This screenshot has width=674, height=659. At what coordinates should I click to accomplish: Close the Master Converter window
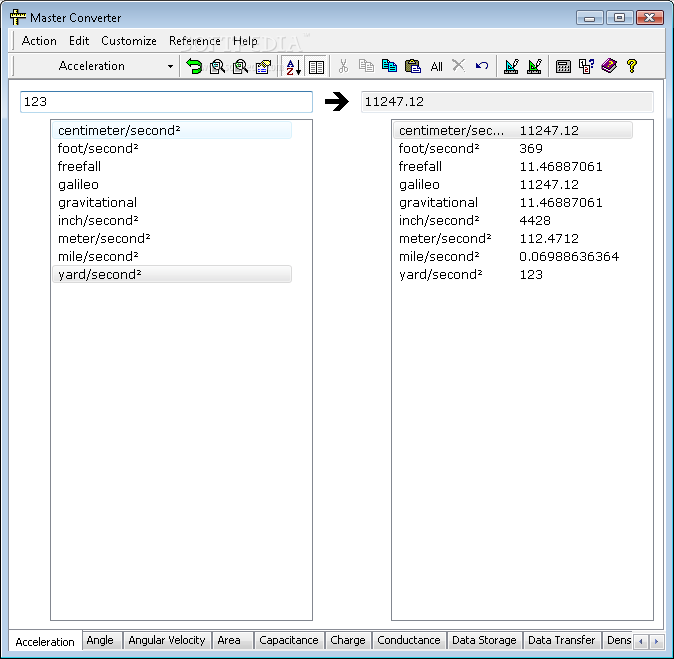(649, 18)
